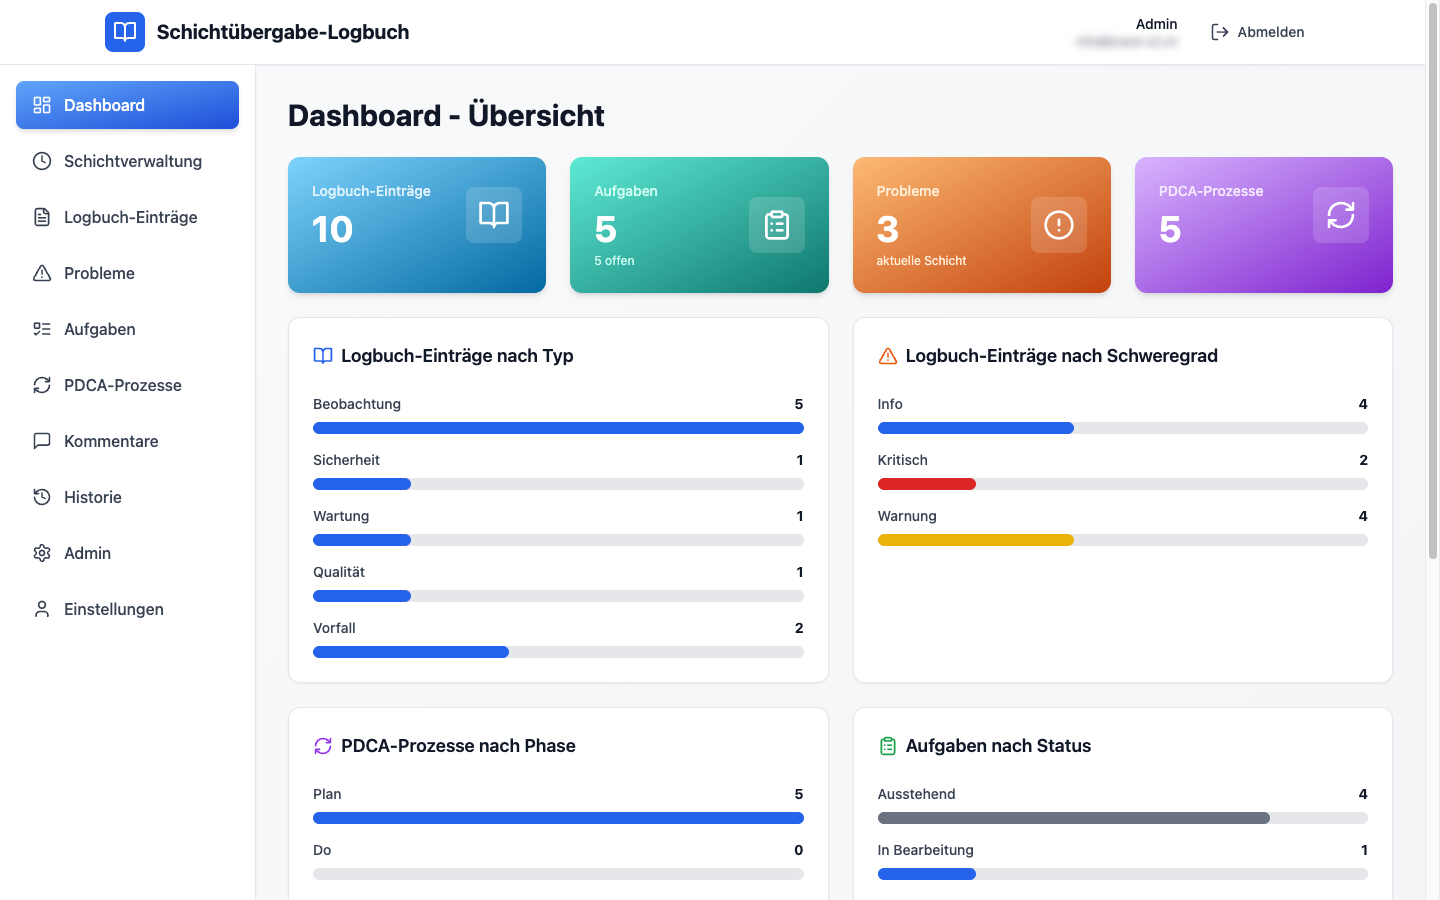Viewport: 1440px width, 900px height.
Task: Click the PDCA-Prozesse cycle icon in sidebar
Action: pyautogui.click(x=41, y=385)
